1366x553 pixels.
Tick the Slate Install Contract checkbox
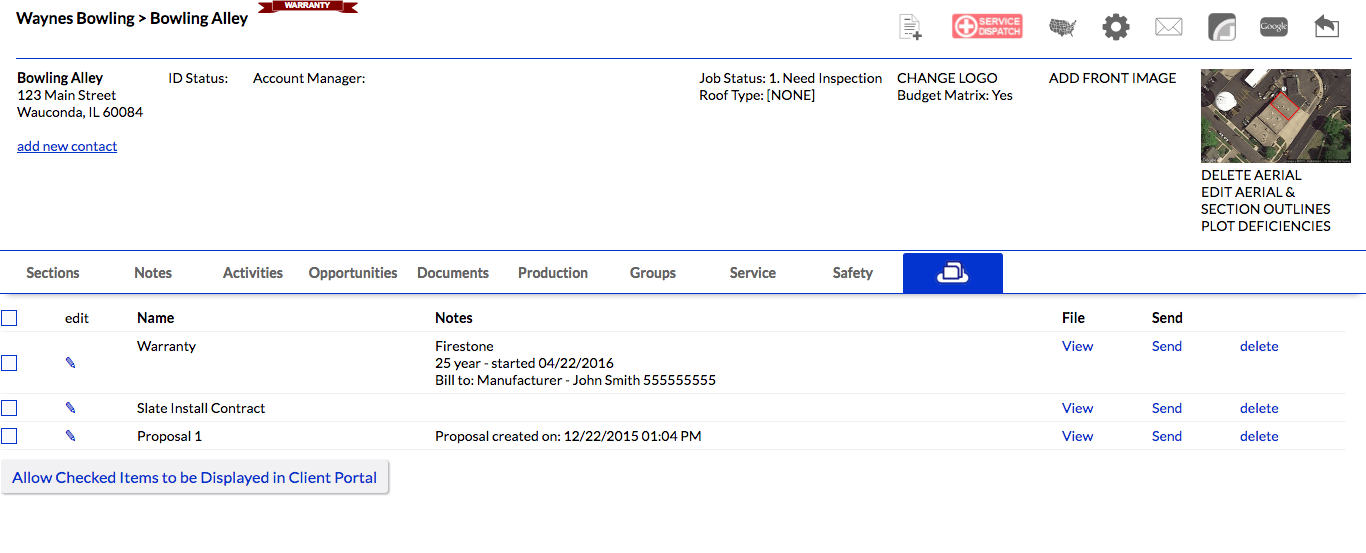click(9, 408)
